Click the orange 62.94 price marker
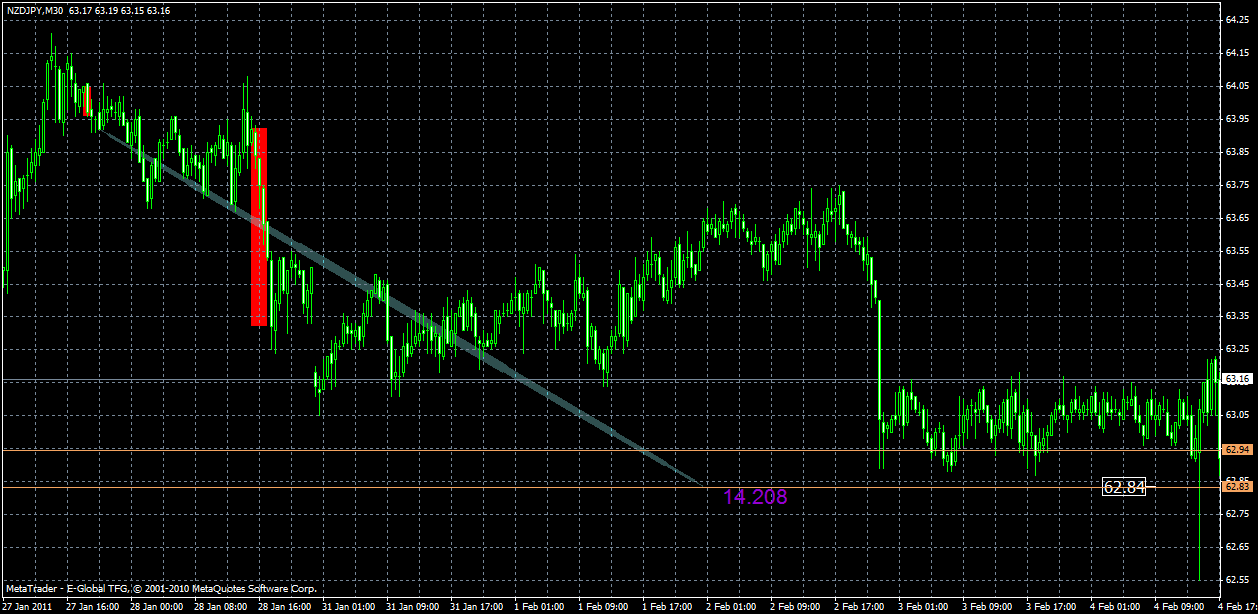Image resolution: width=1258 pixels, height=614 pixels. 1236,450
